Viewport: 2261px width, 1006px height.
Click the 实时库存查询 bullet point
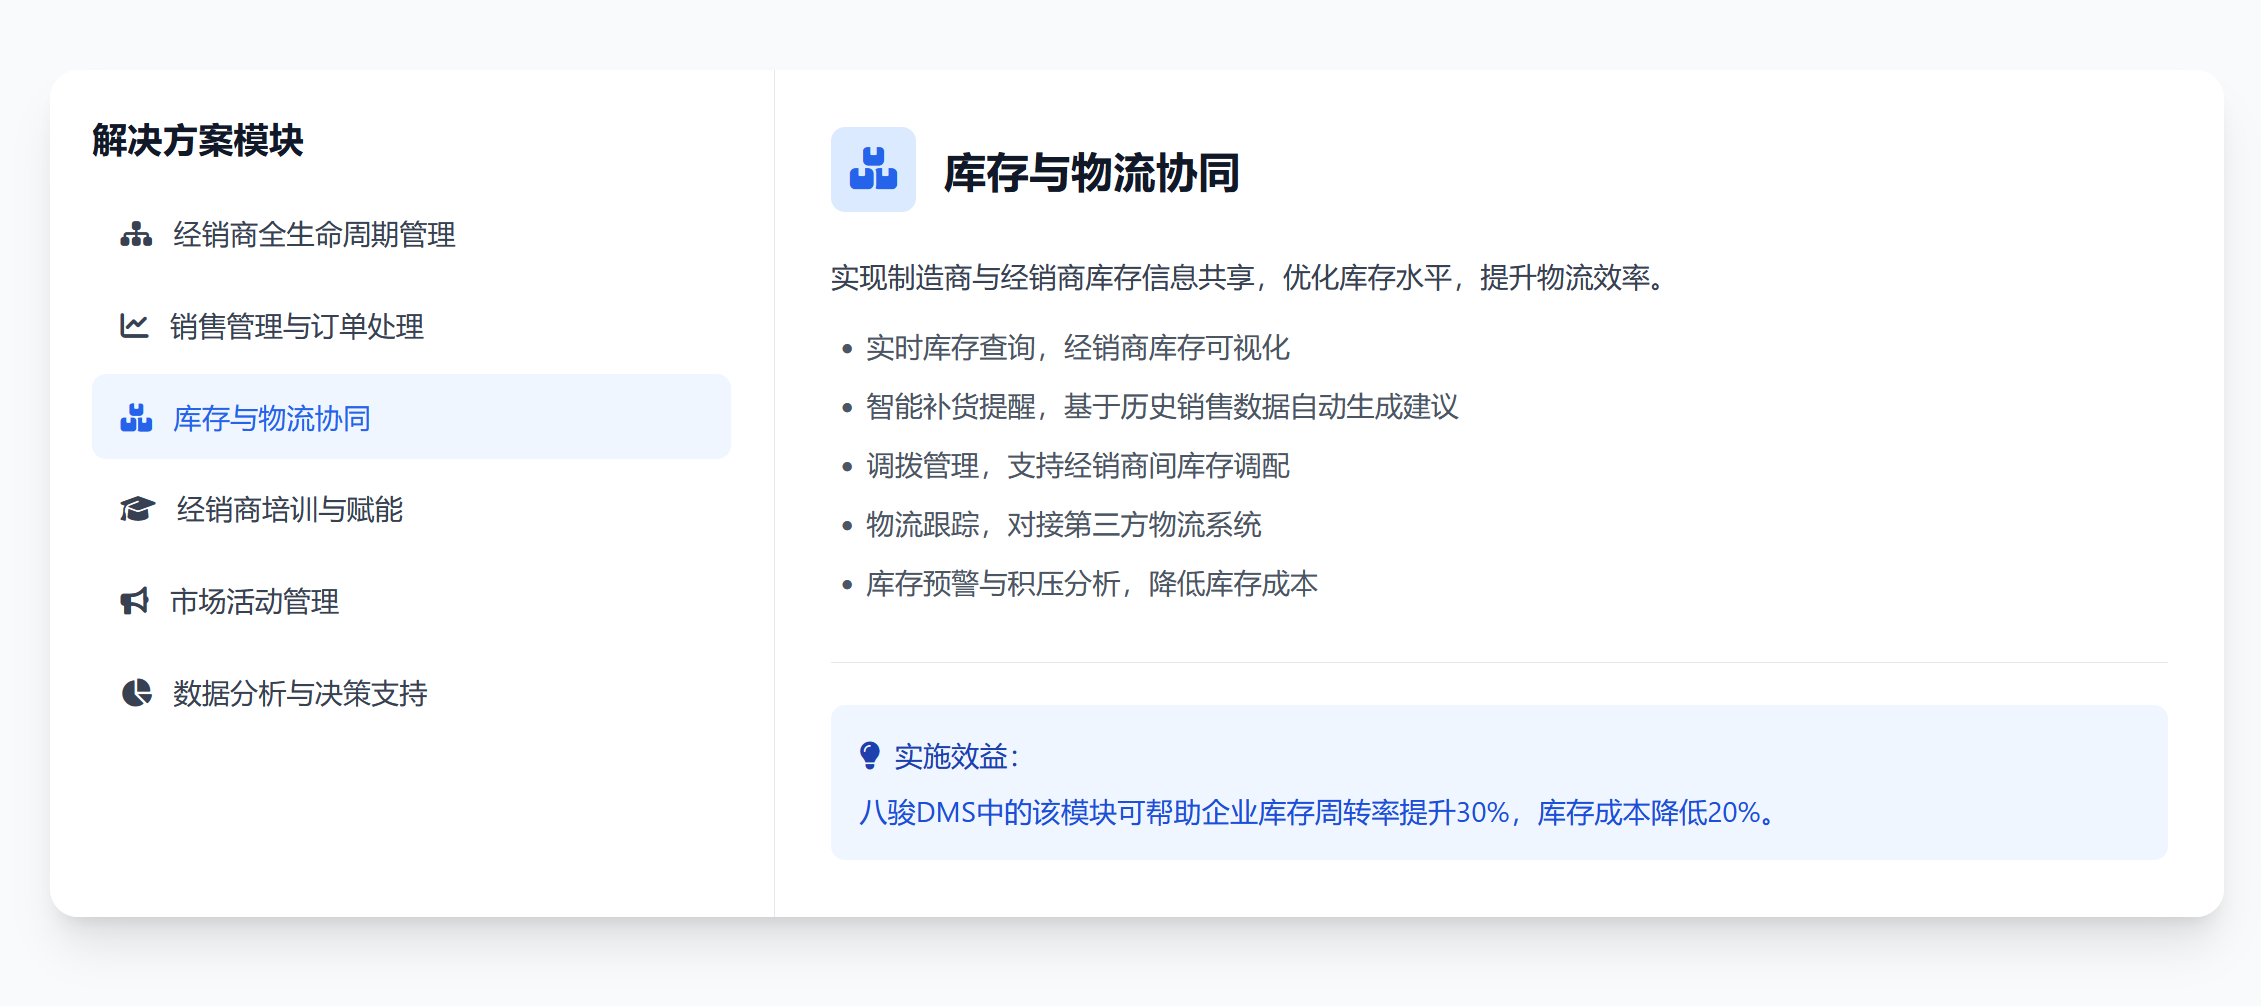(x=1077, y=348)
